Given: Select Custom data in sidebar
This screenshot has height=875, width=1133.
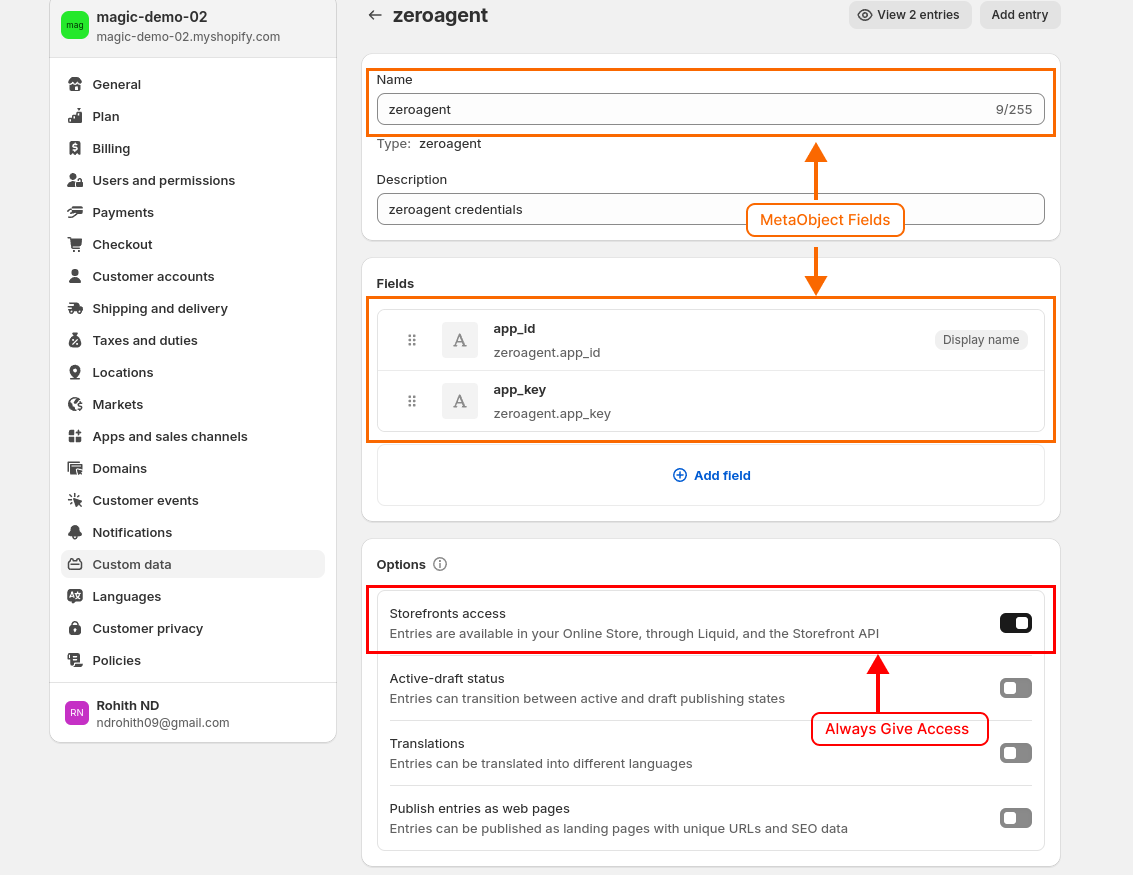Looking at the screenshot, I should (193, 564).
